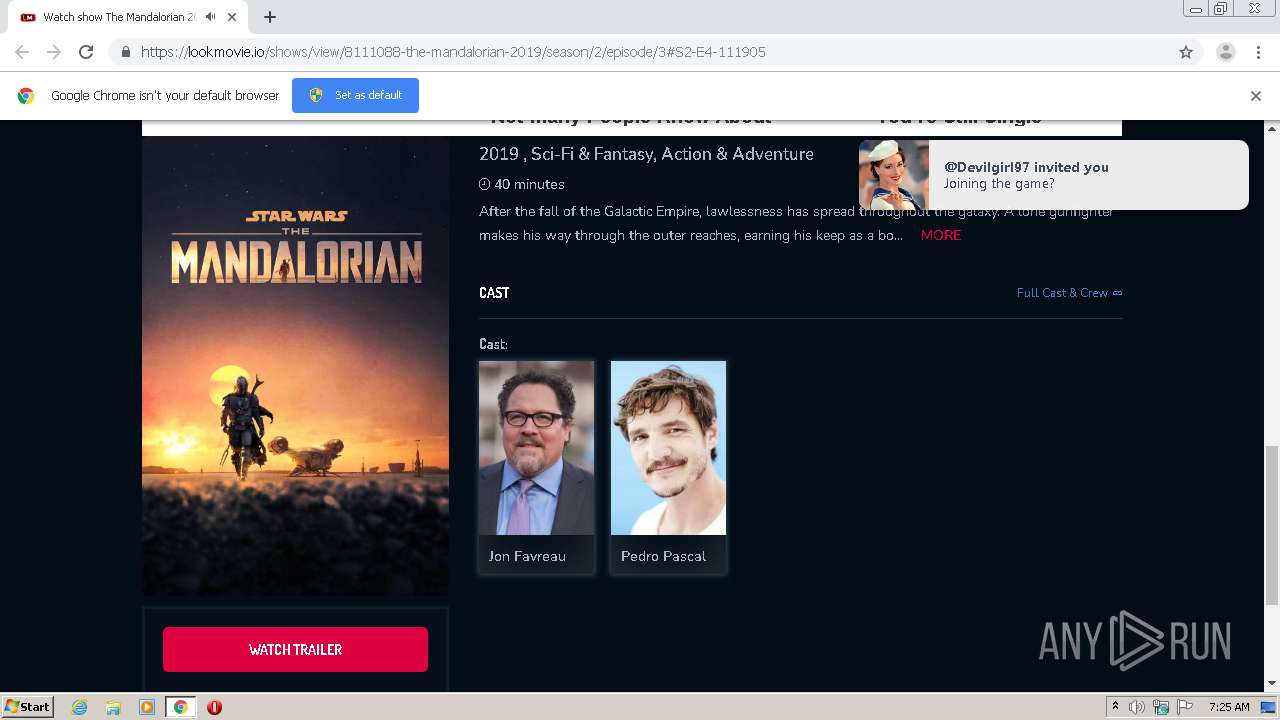Go back with the browser back arrow
1280x720 pixels.
(x=22, y=52)
